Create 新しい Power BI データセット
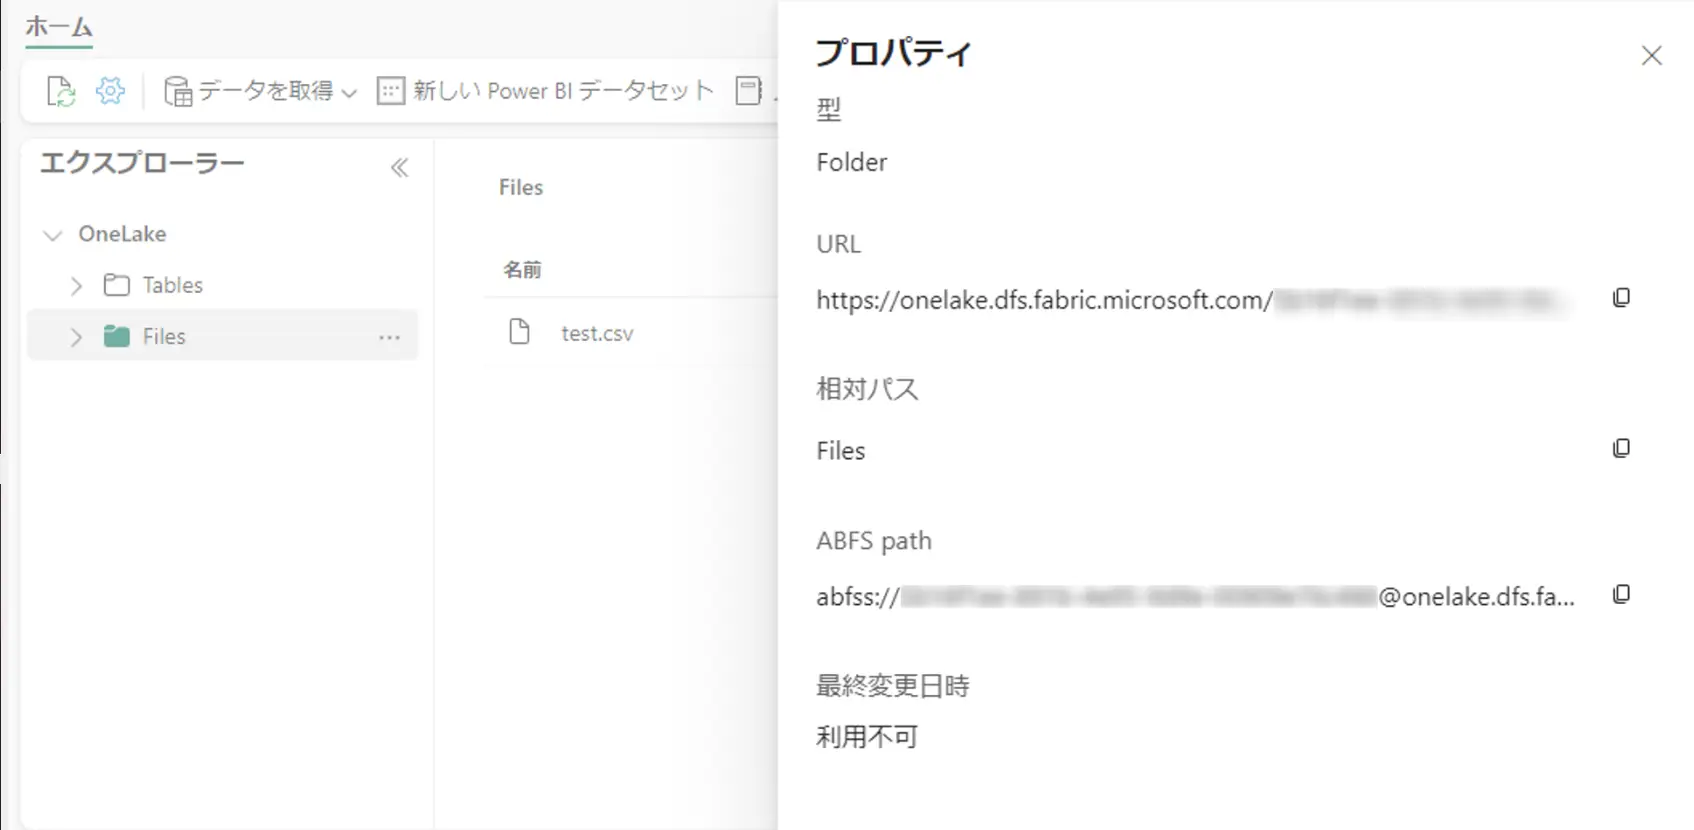This screenshot has height=830, width=1694. (545, 91)
